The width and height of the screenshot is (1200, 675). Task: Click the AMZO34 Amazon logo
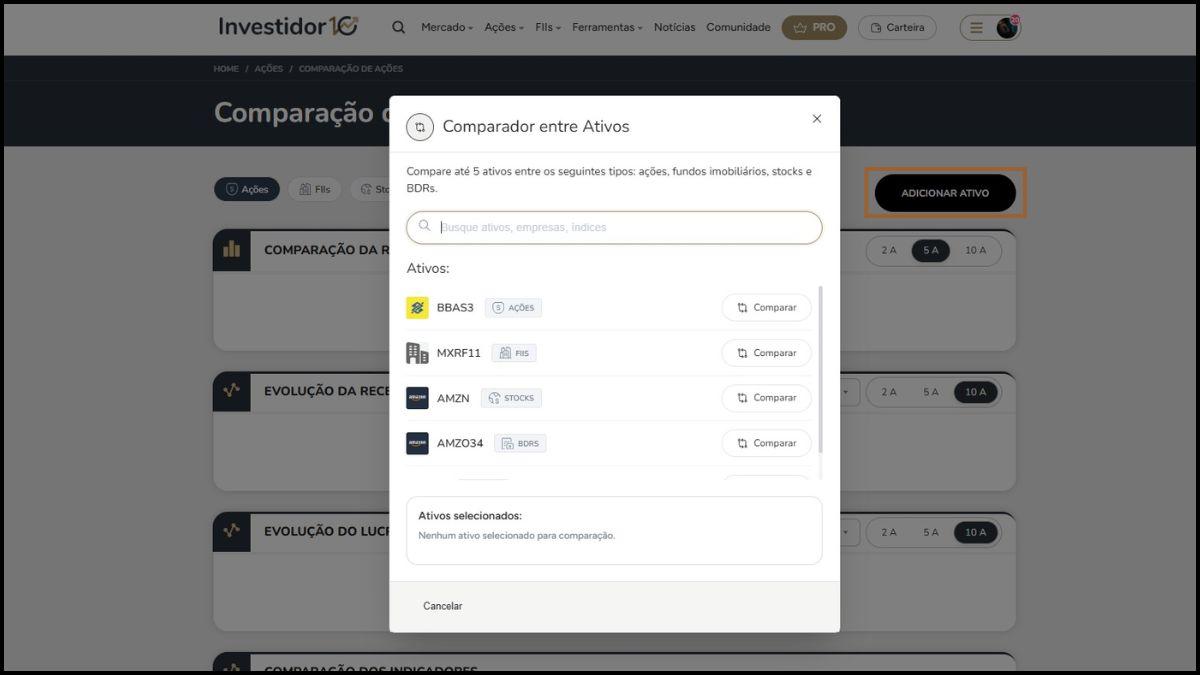coord(417,443)
